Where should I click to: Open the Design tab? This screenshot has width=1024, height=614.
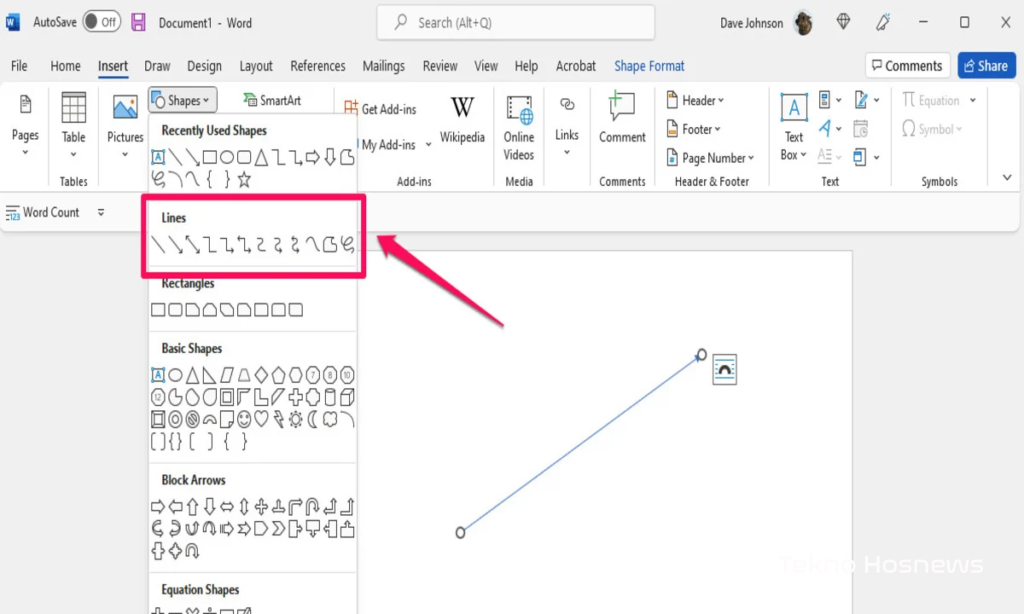[204, 66]
